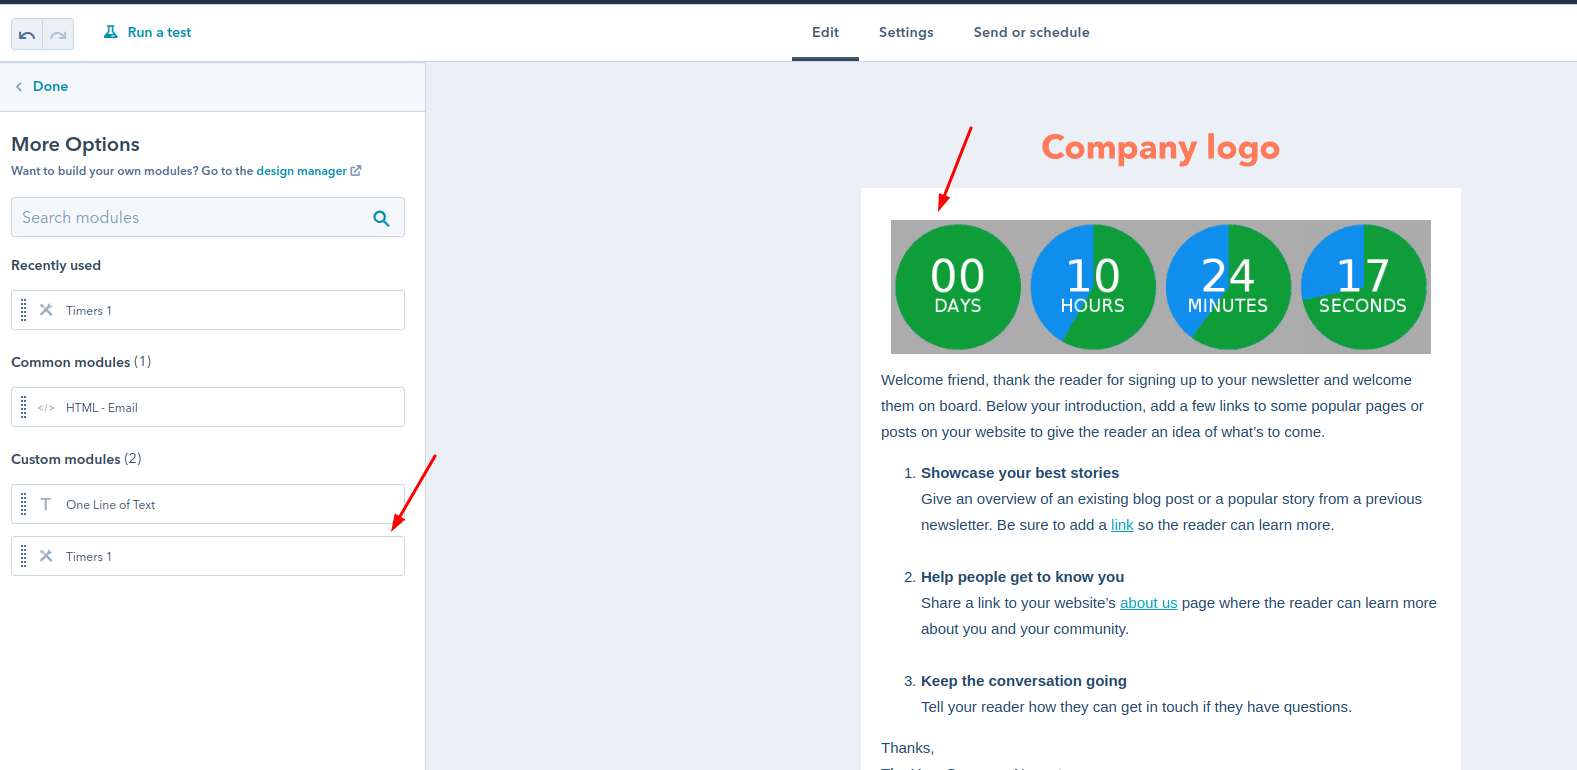
Task: Click the code brackets icon of HTML - Email
Action: (x=46, y=408)
